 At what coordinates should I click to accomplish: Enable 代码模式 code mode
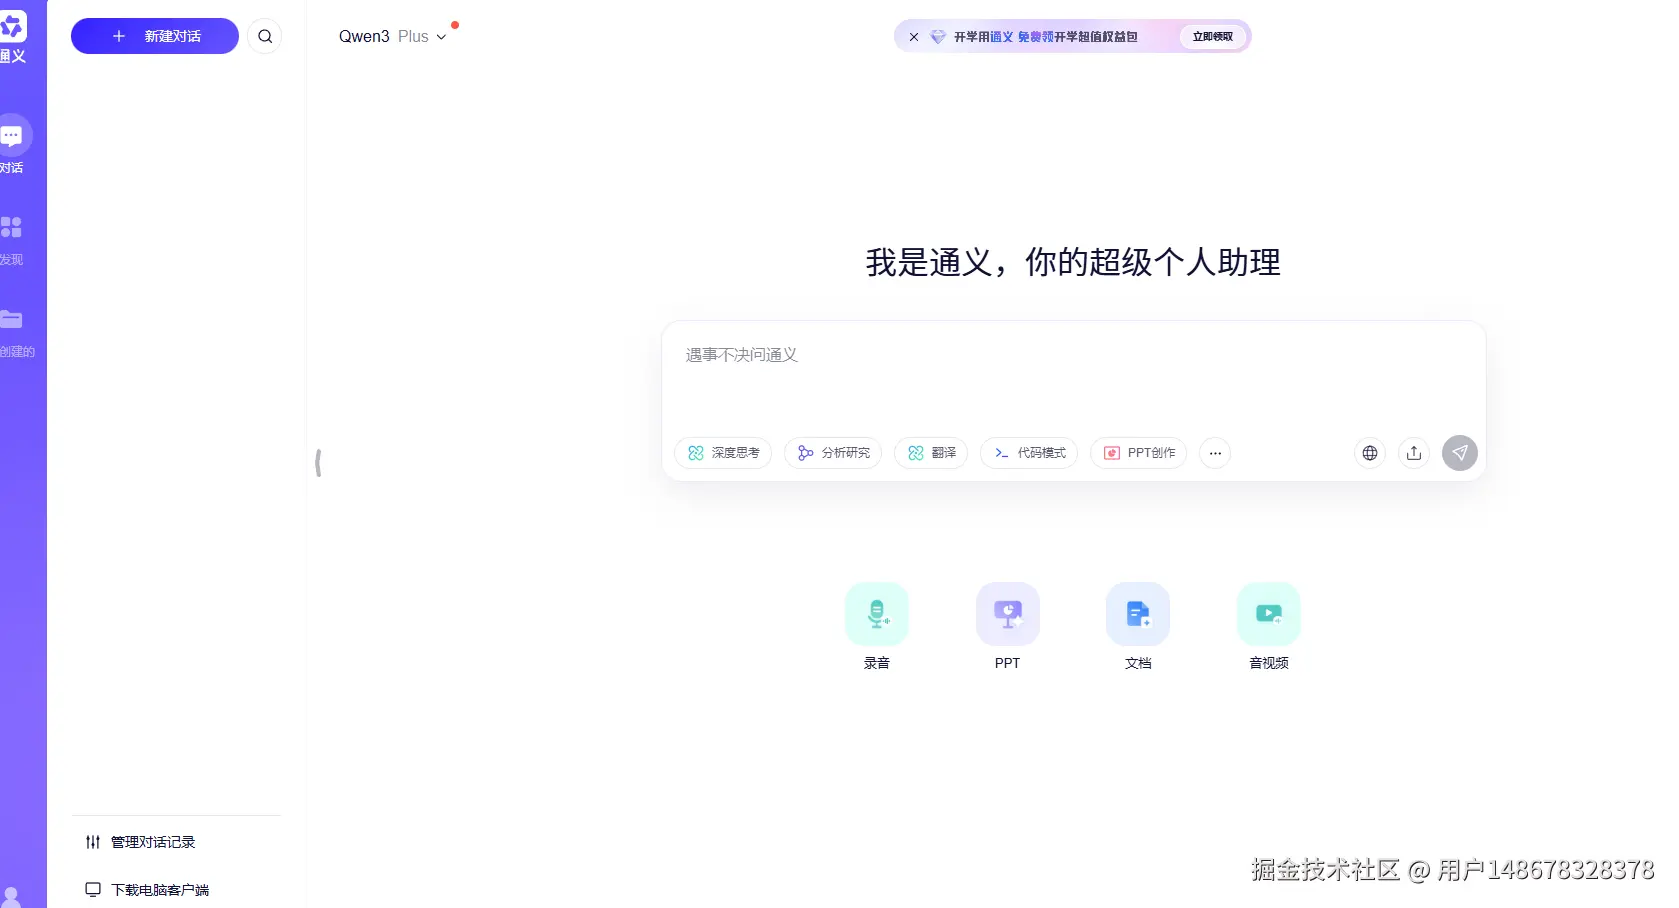pyautogui.click(x=1028, y=453)
